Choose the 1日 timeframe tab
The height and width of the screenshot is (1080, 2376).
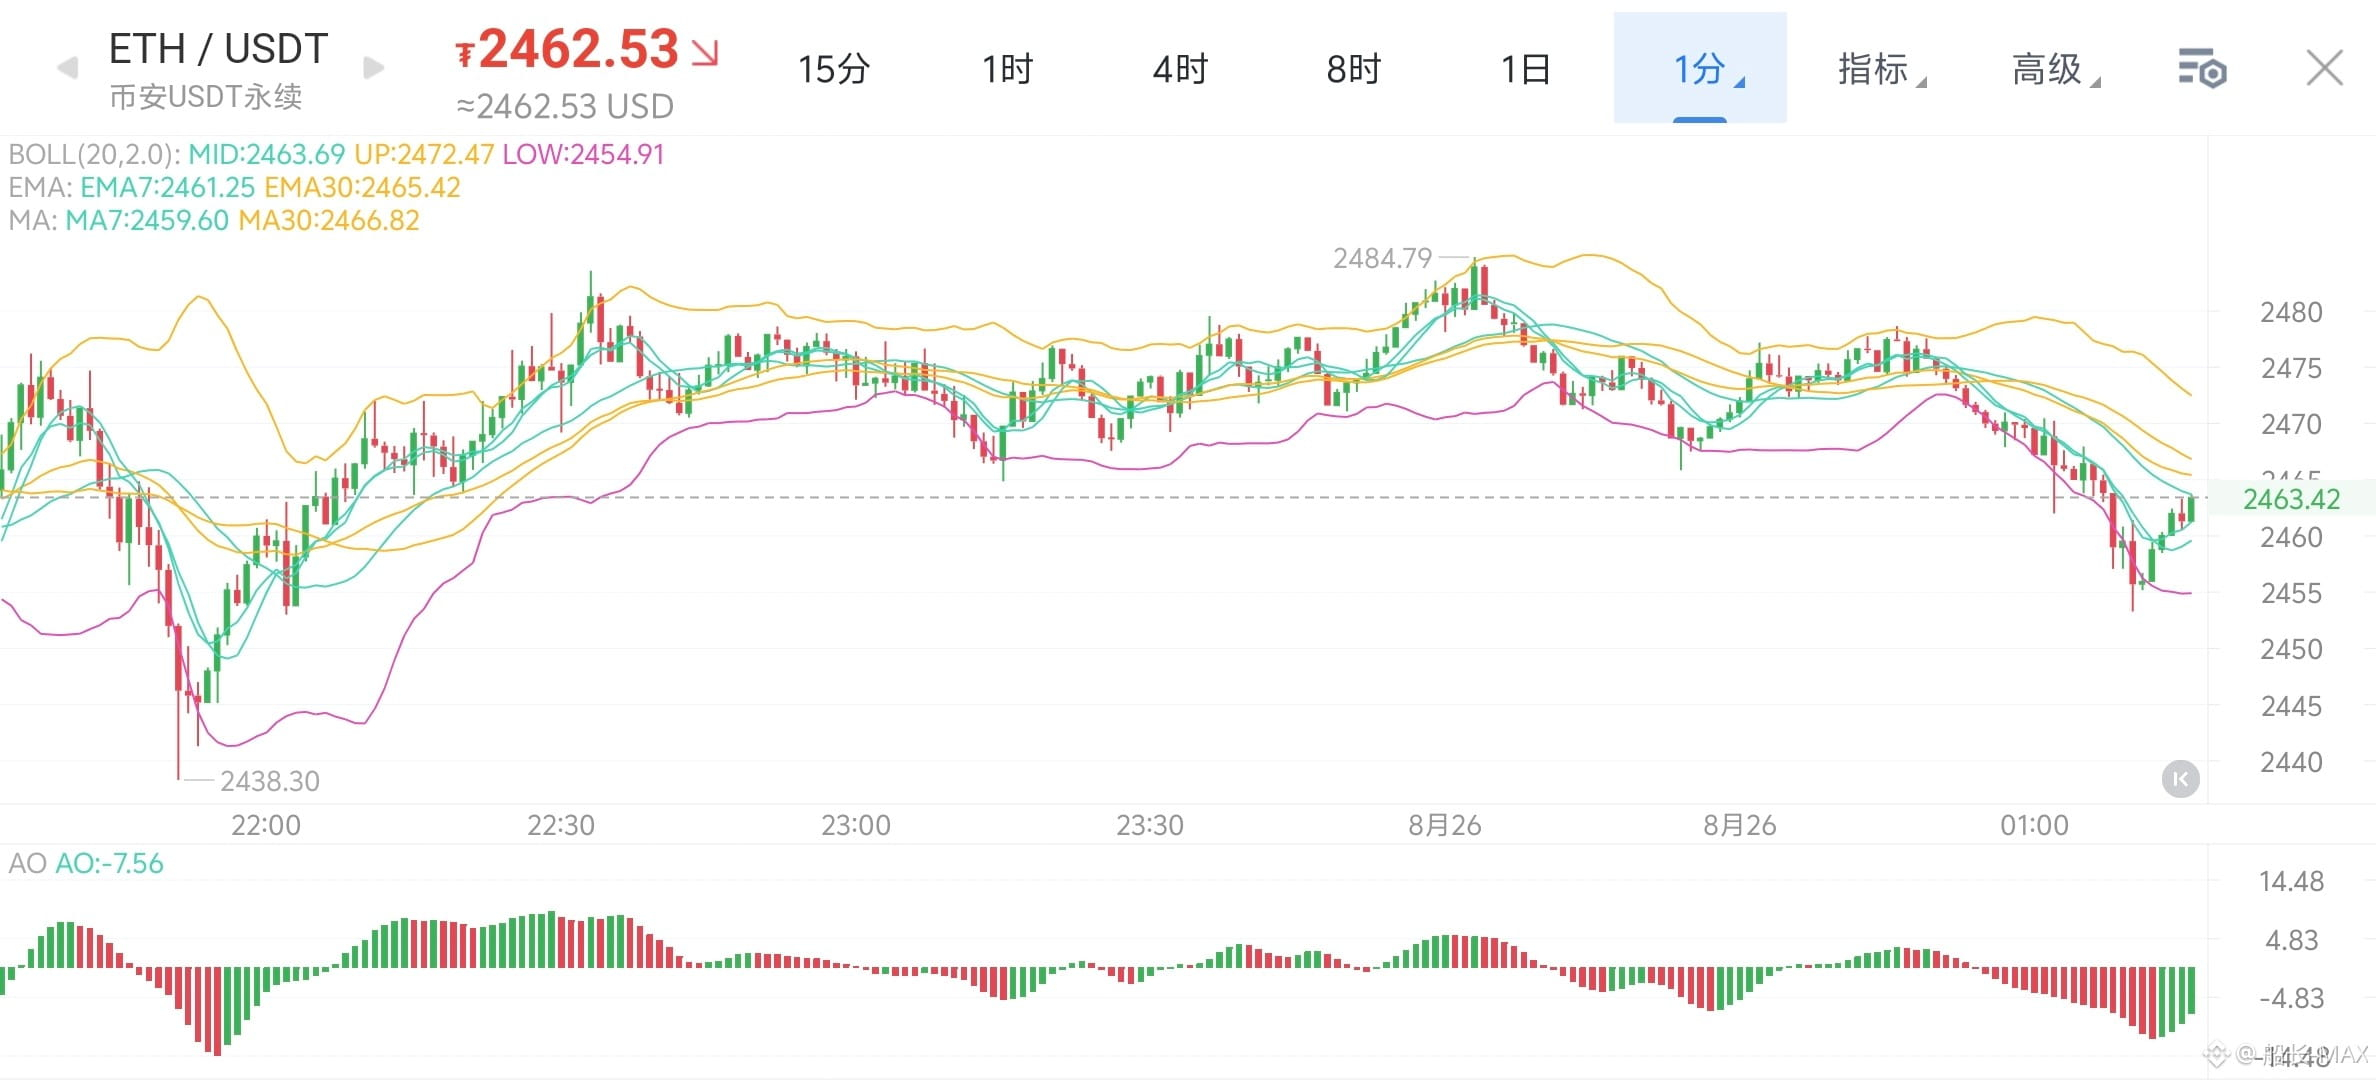1526,69
